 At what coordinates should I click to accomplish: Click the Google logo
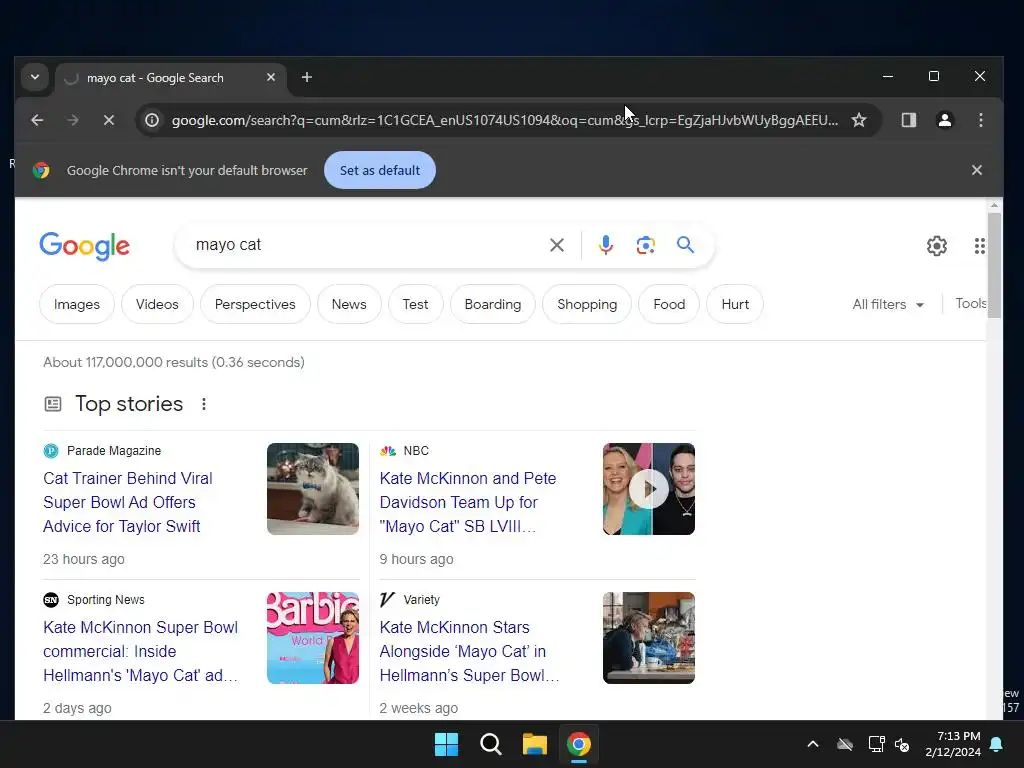(84, 246)
